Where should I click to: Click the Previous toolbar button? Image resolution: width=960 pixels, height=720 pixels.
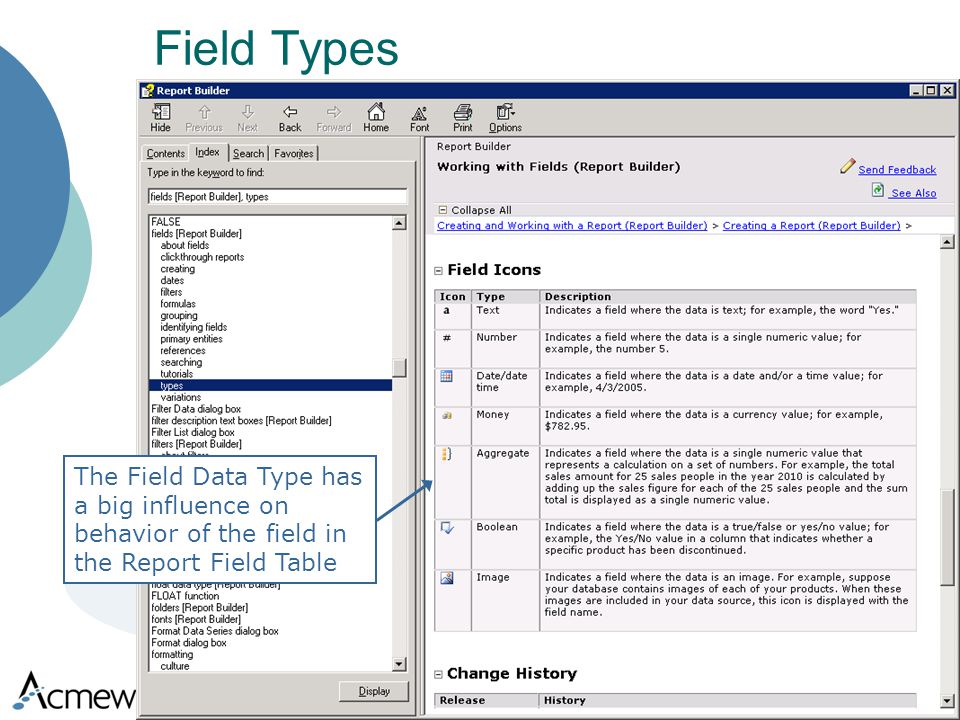tap(204, 118)
